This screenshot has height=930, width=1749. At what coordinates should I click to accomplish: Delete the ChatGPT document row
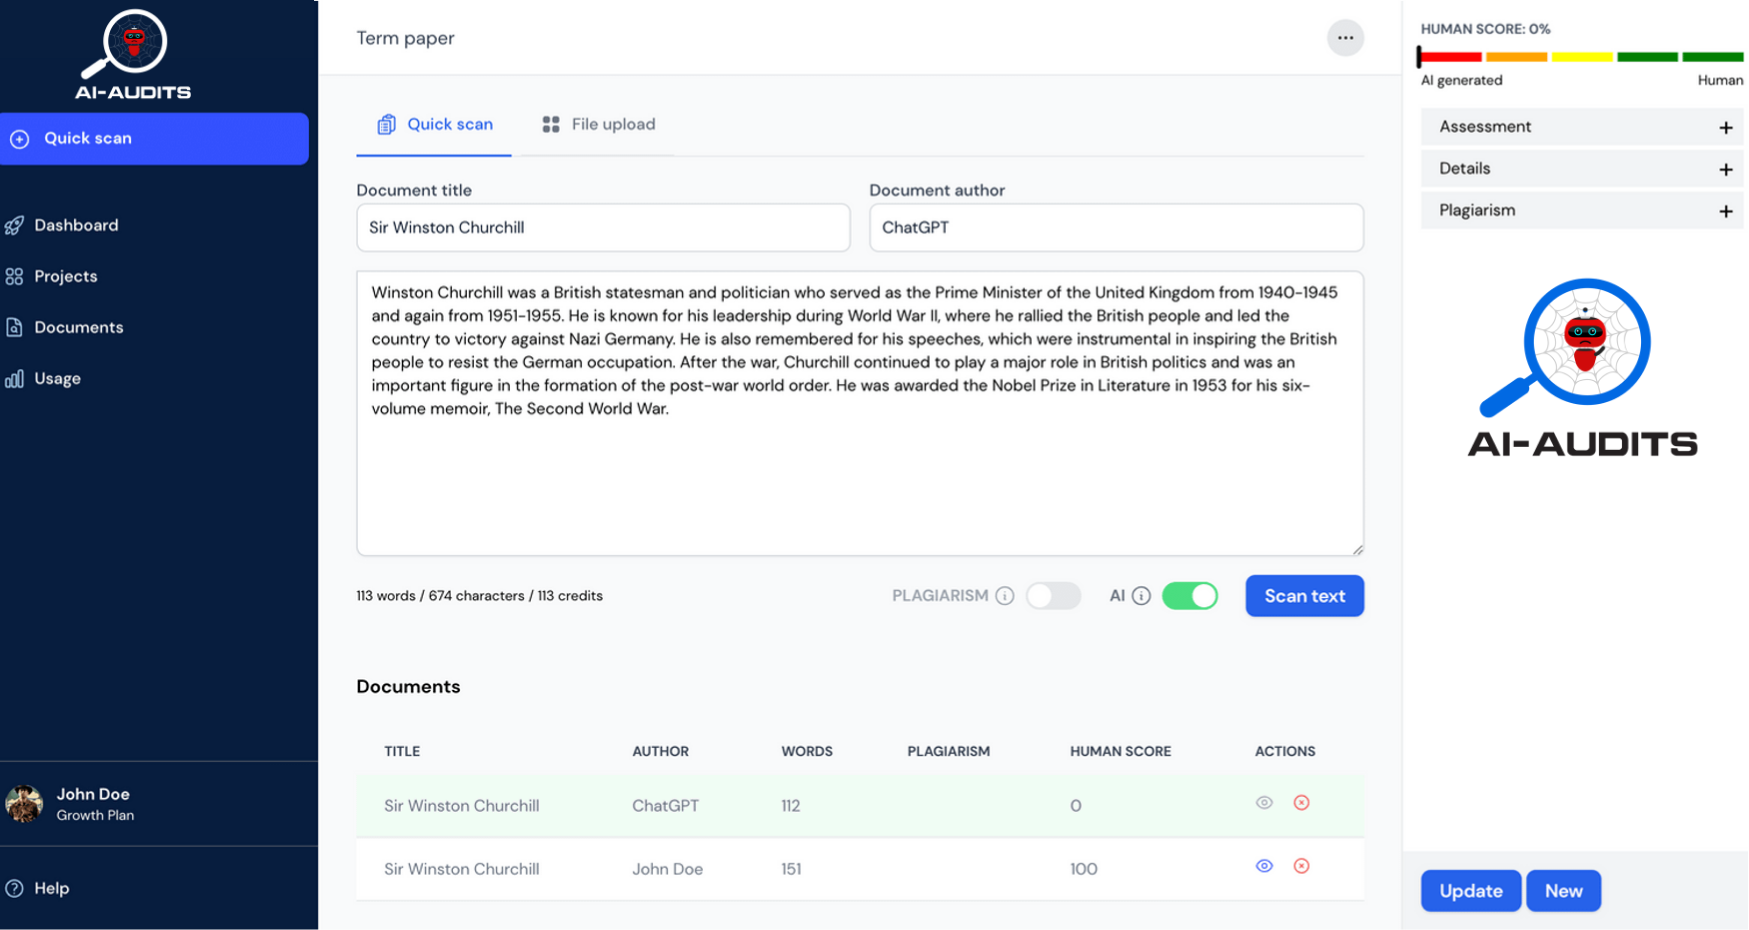point(1301,803)
